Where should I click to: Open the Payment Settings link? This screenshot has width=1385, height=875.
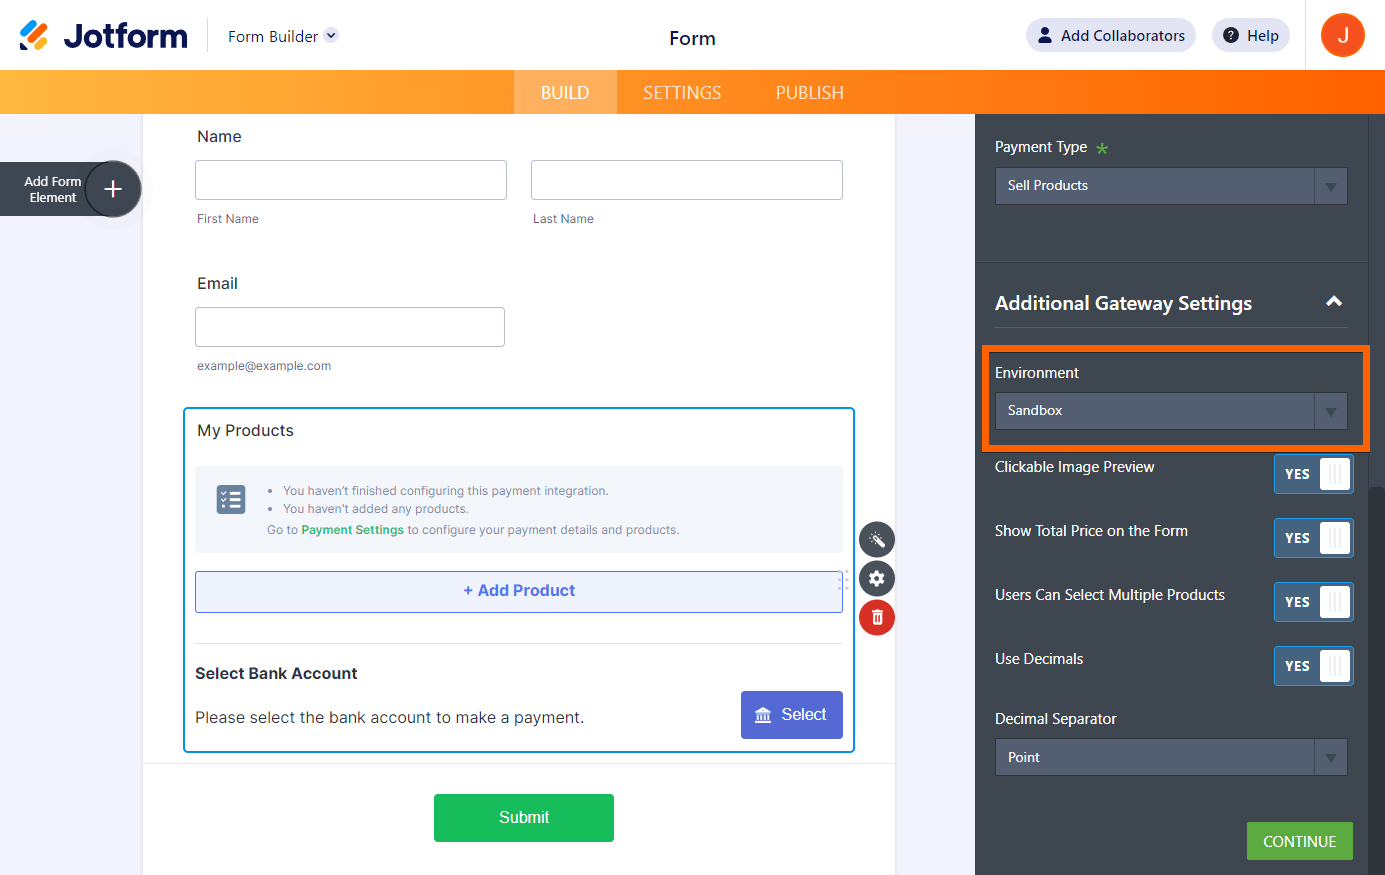tap(352, 530)
